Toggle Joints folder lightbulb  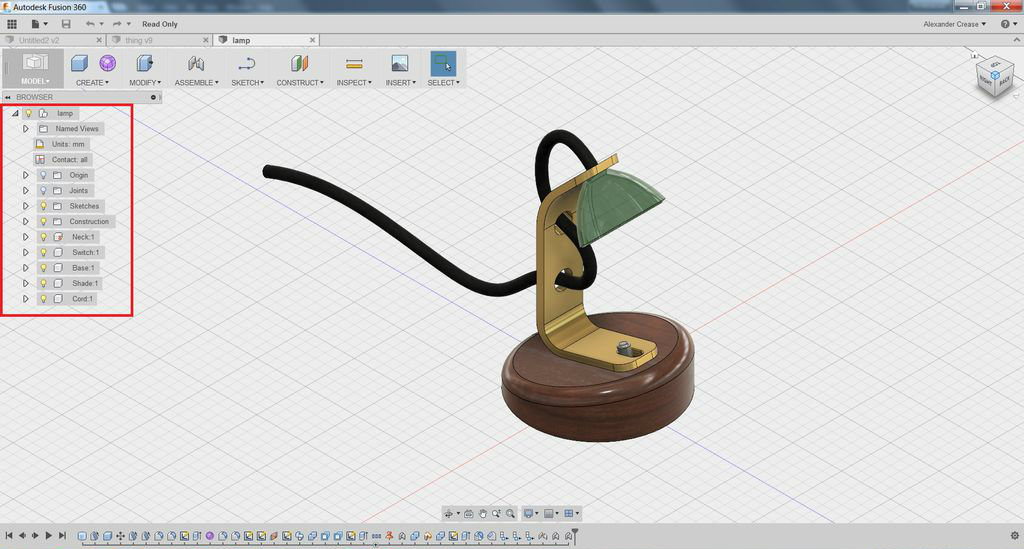pos(44,191)
